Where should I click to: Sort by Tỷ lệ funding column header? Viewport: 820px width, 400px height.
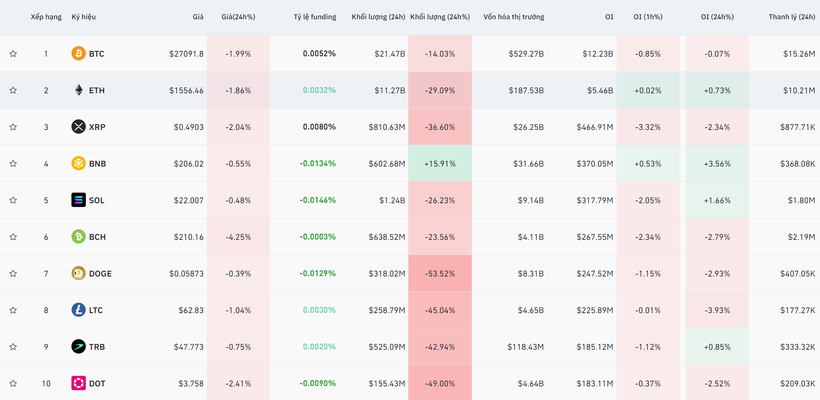click(314, 17)
